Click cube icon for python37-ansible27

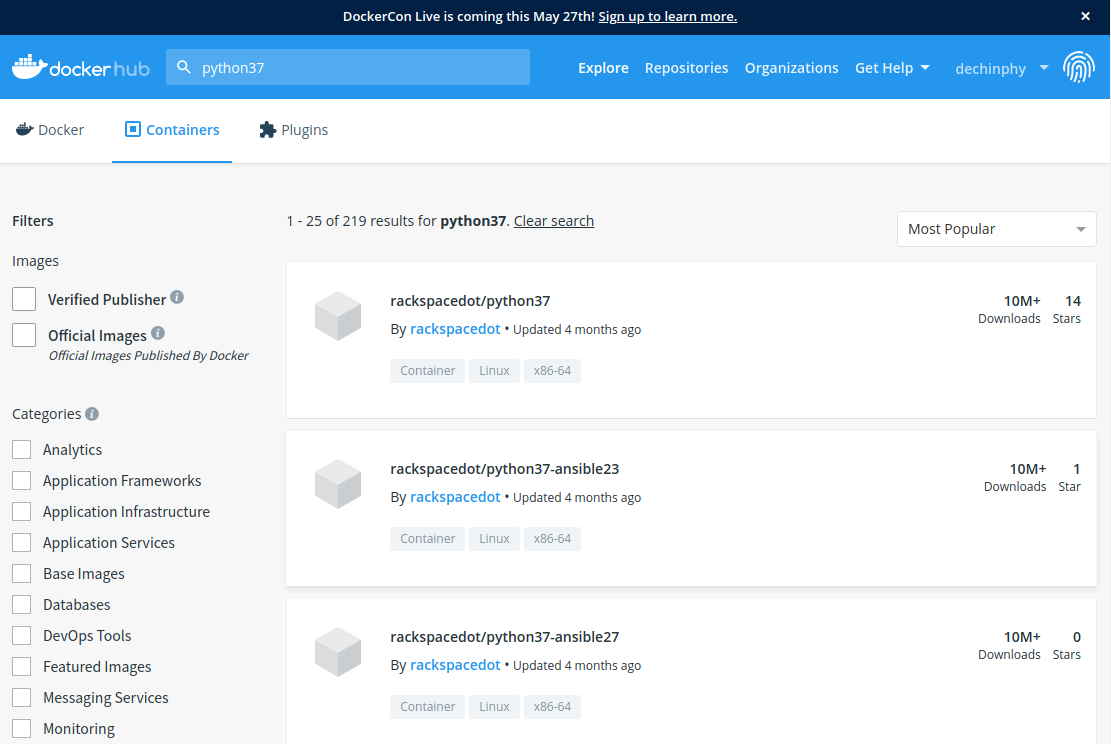coord(338,652)
